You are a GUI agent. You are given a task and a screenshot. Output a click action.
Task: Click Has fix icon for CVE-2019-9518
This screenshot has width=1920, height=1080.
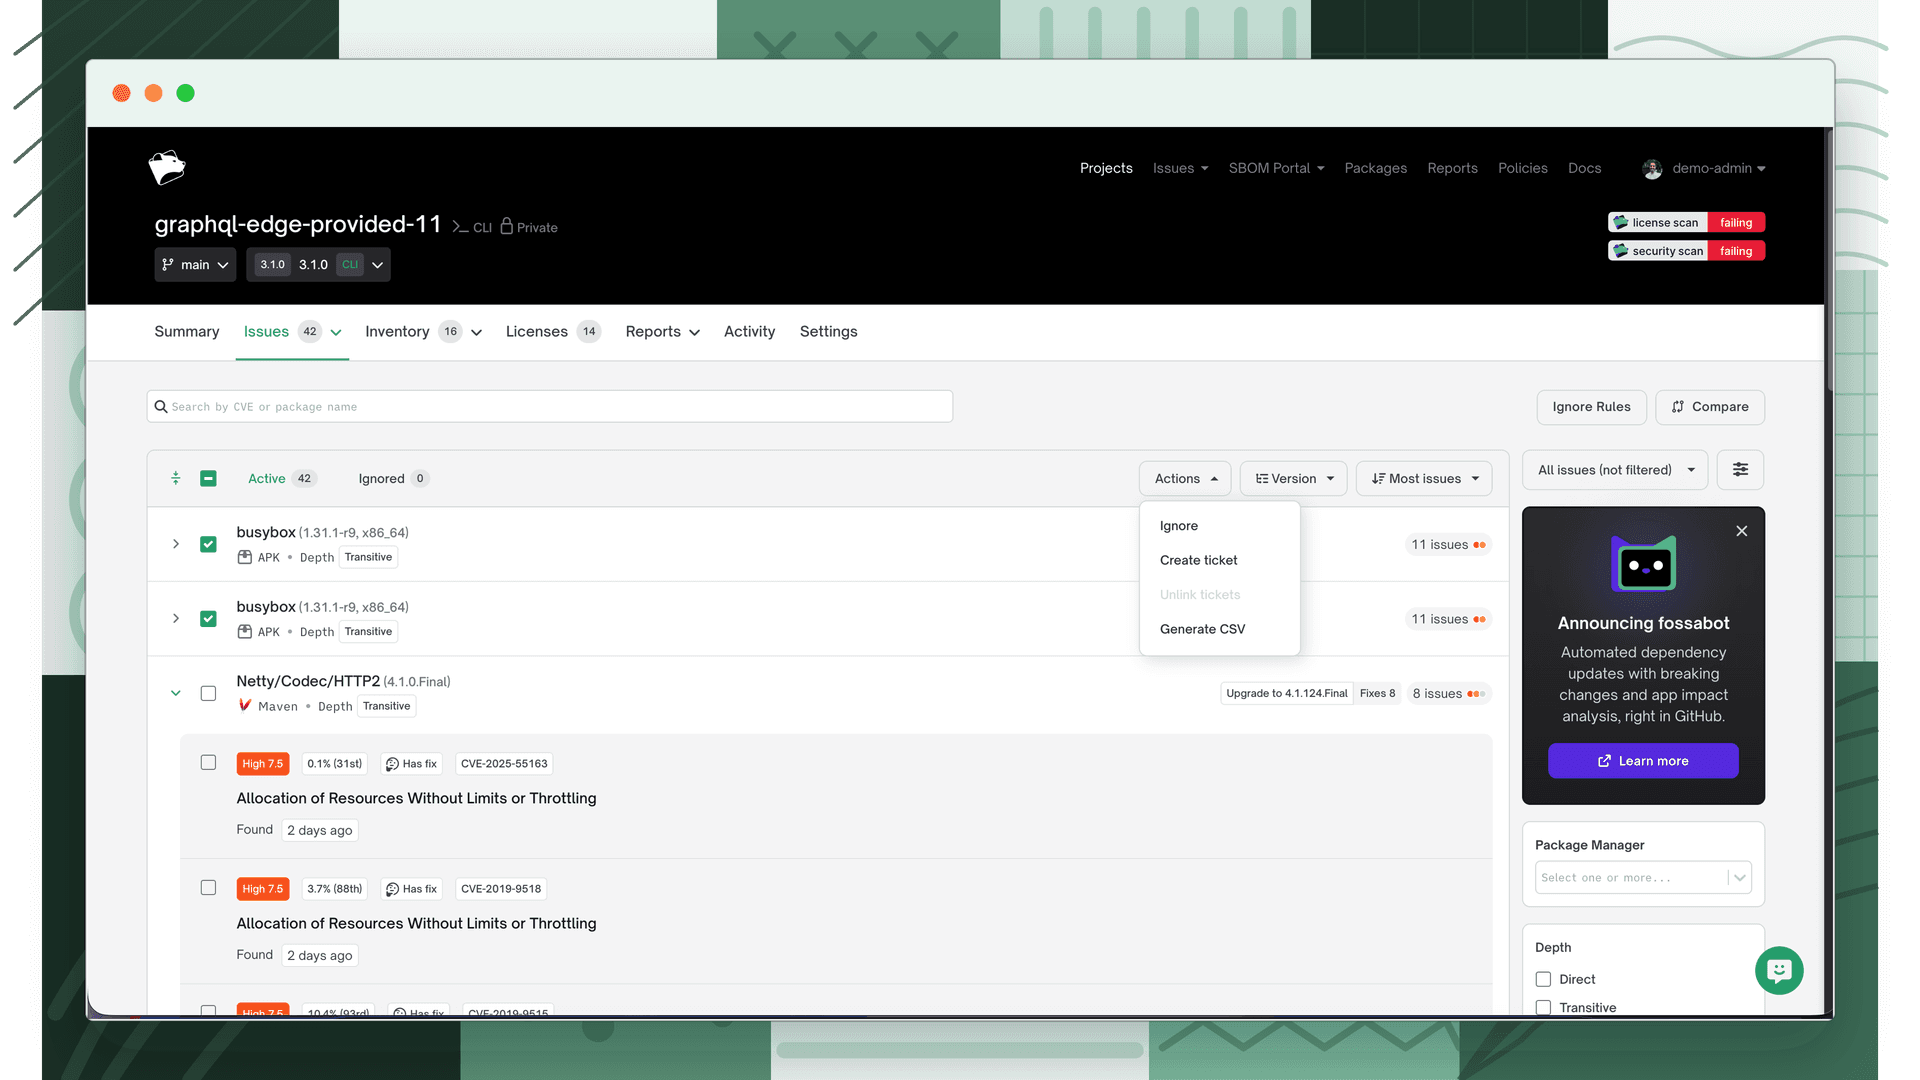coord(392,889)
